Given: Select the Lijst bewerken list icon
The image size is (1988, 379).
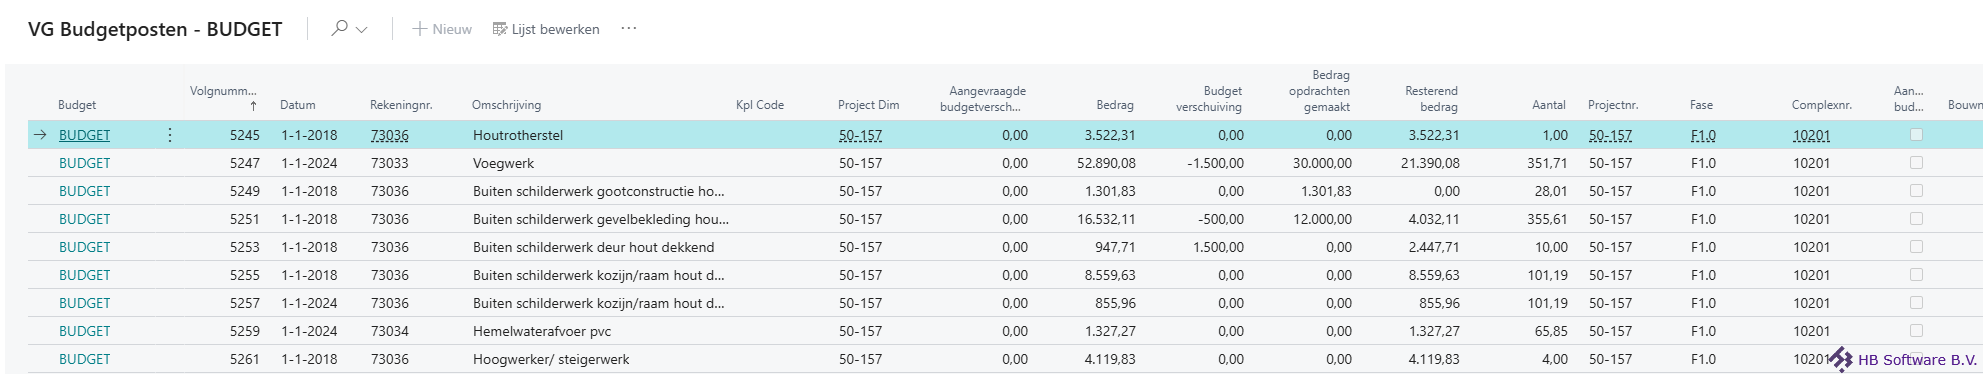Looking at the screenshot, I should (500, 29).
